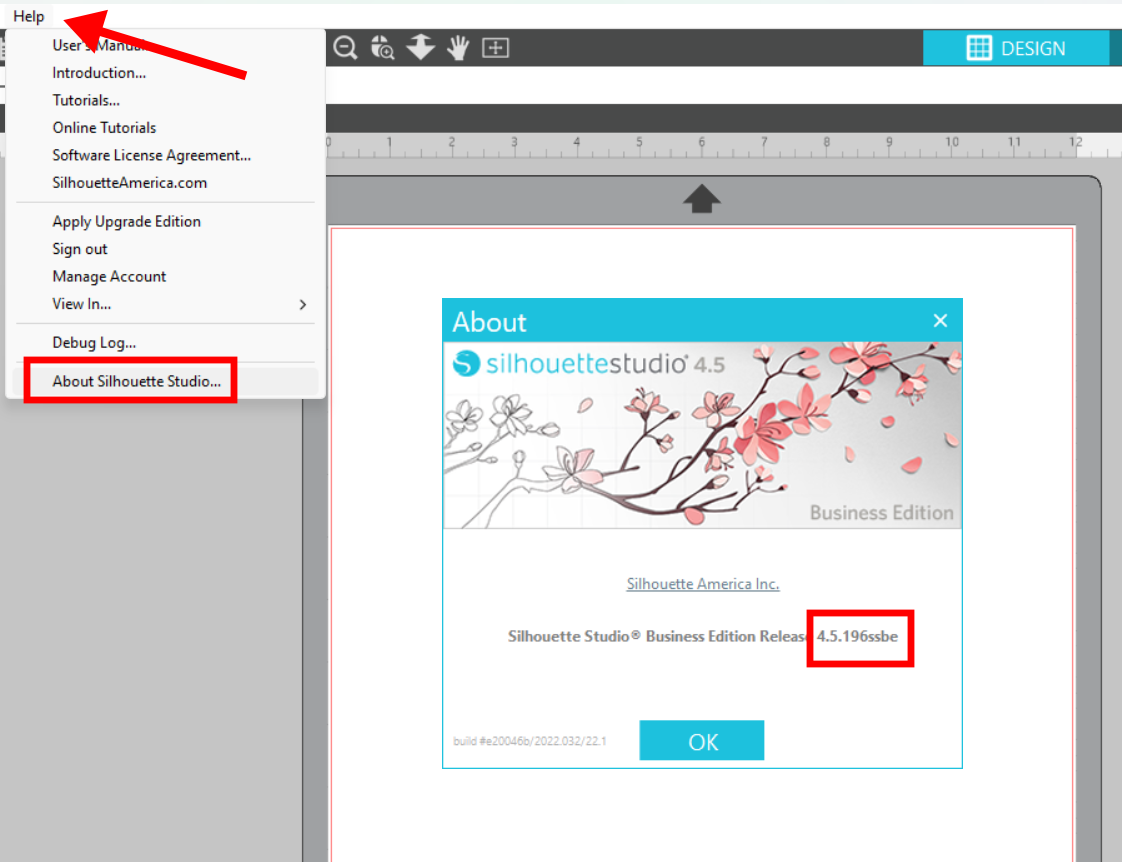Click the Business Edition banner label

pyautogui.click(x=882, y=513)
